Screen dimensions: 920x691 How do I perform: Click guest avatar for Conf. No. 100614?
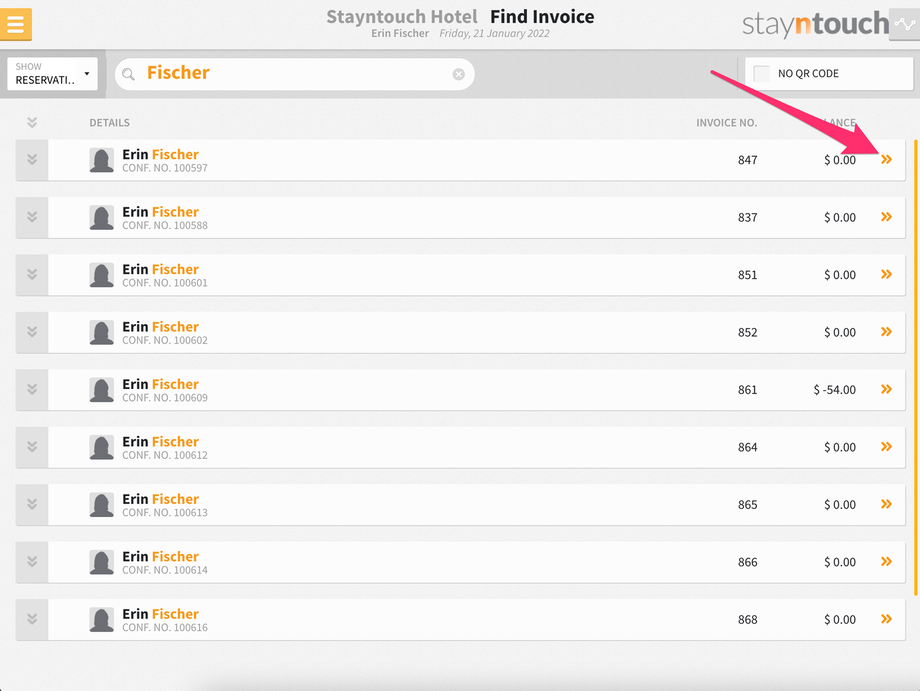click(x=102, y=563)
